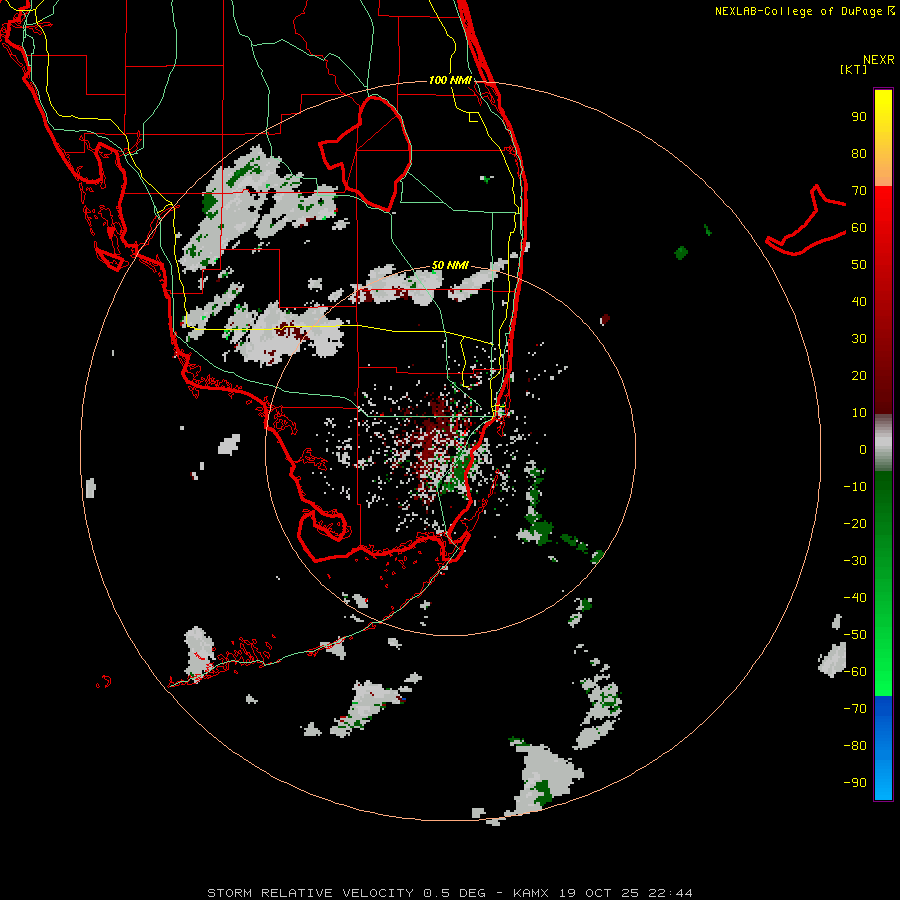This screenshot has width=900, height=900.
Task: Click the 10 value on the velocity scale
Action: (859, 413)
